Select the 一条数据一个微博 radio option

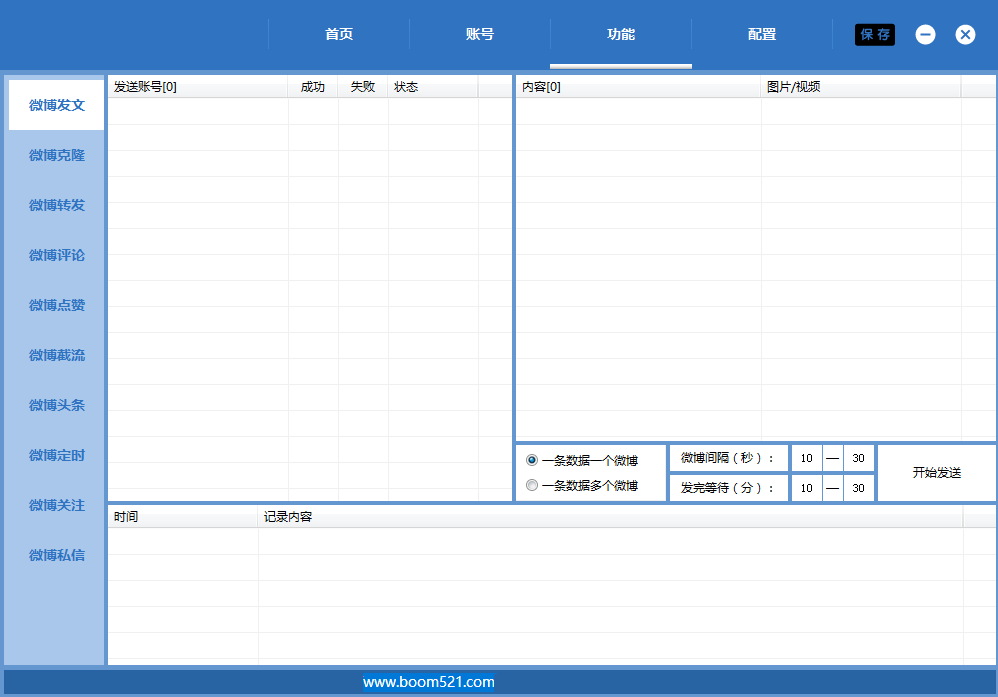click(582, 460)
